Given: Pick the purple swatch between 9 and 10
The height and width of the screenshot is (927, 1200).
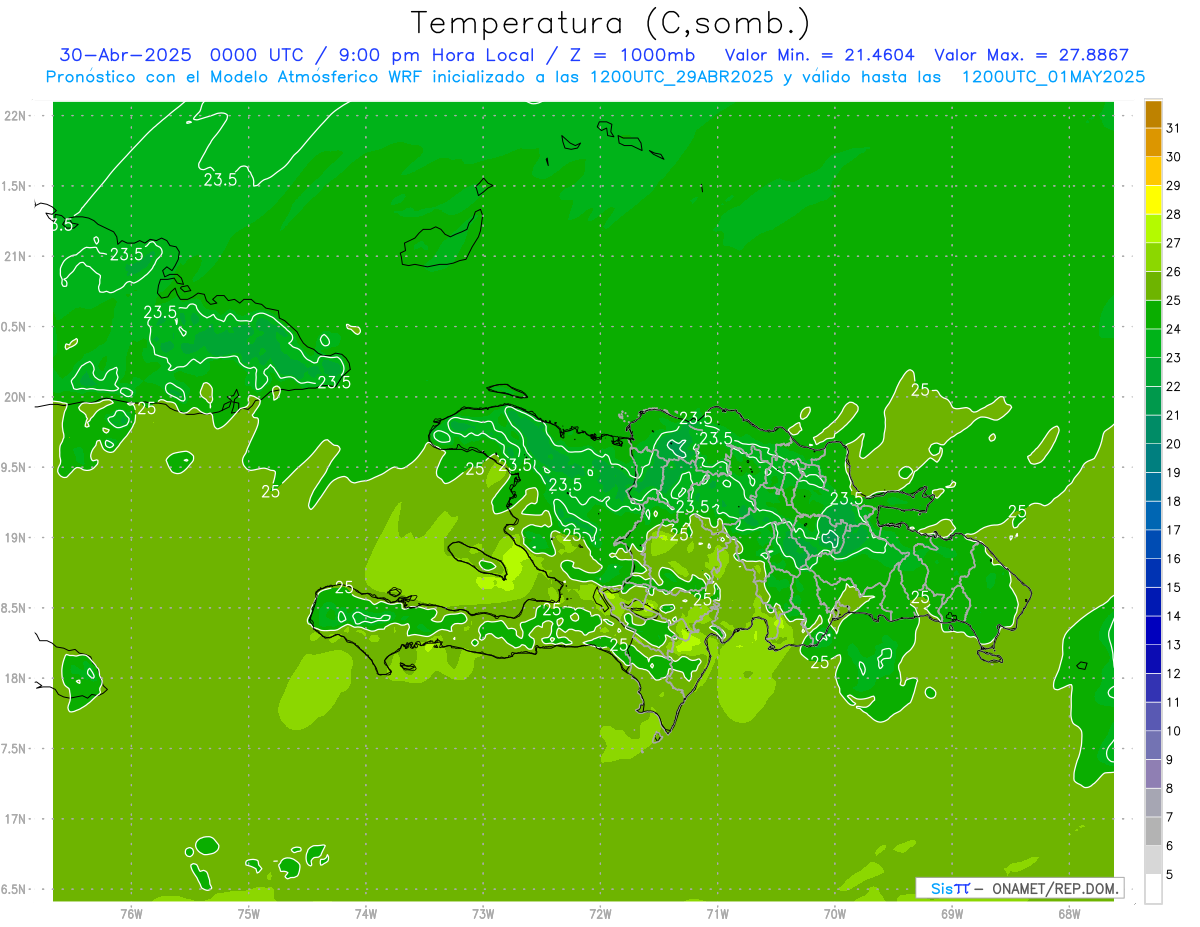Looking at the screenshot, I should [1153, 745].
